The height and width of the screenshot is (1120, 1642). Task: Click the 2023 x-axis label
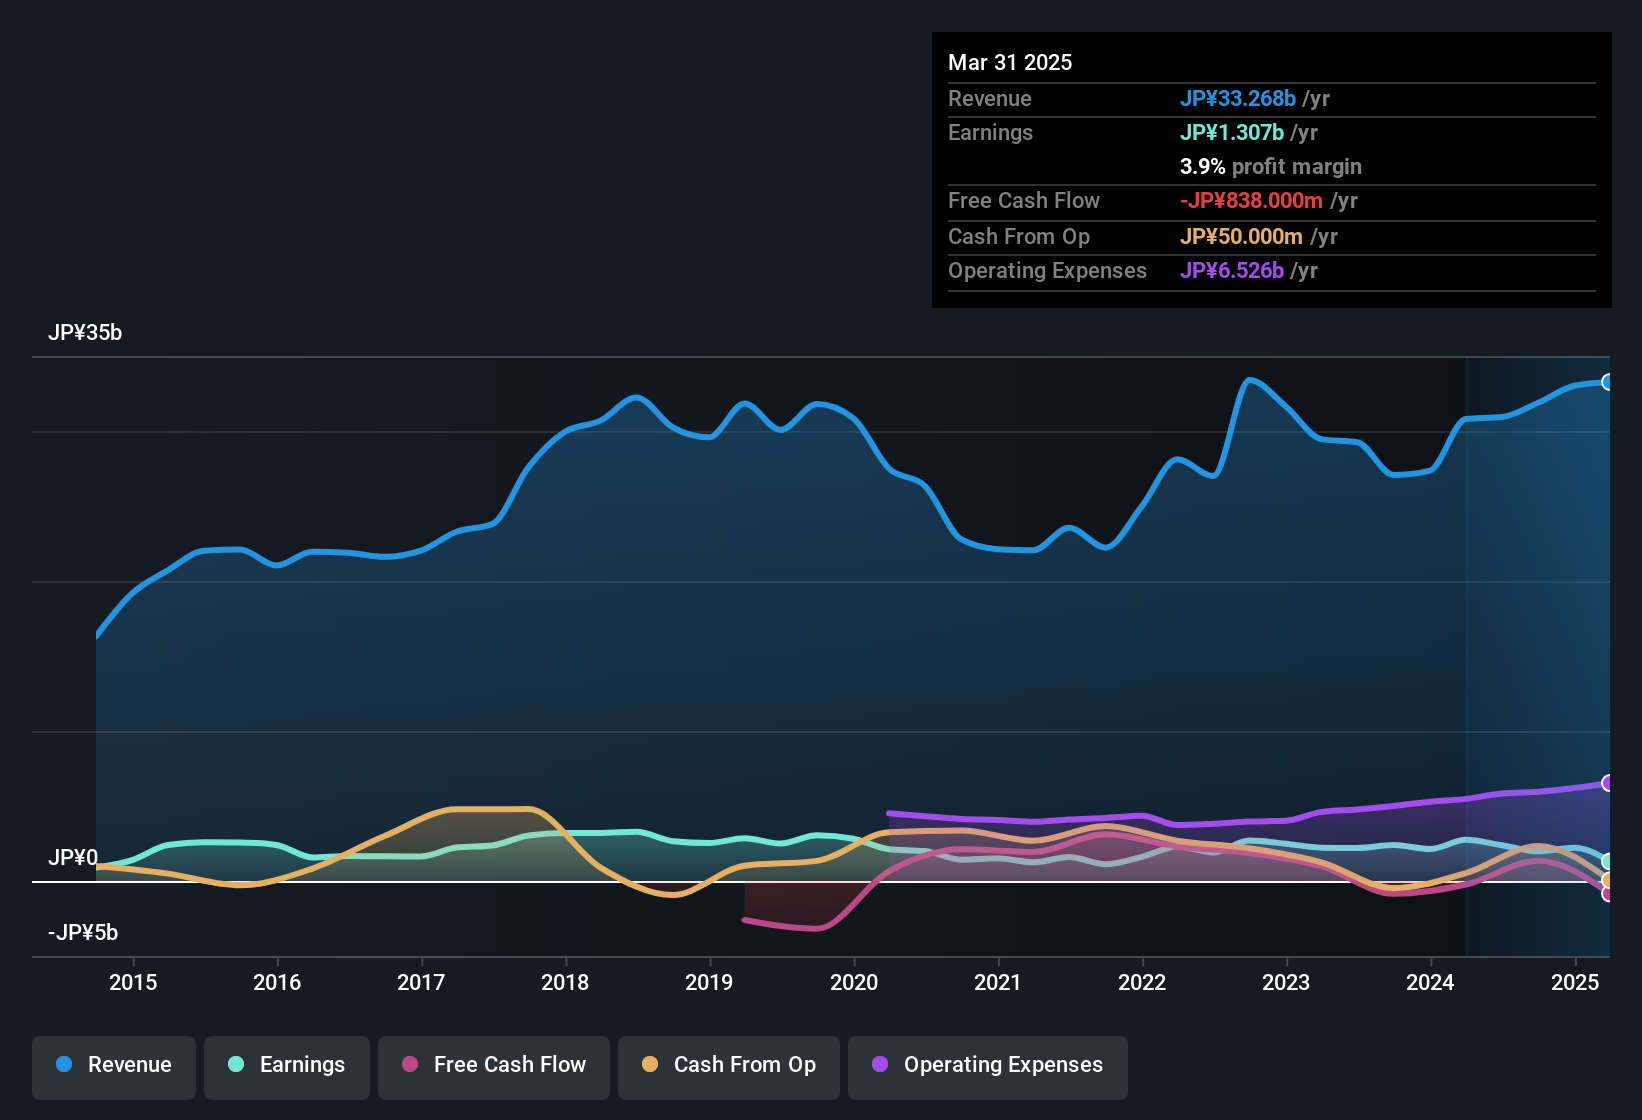coord(1286,983)
